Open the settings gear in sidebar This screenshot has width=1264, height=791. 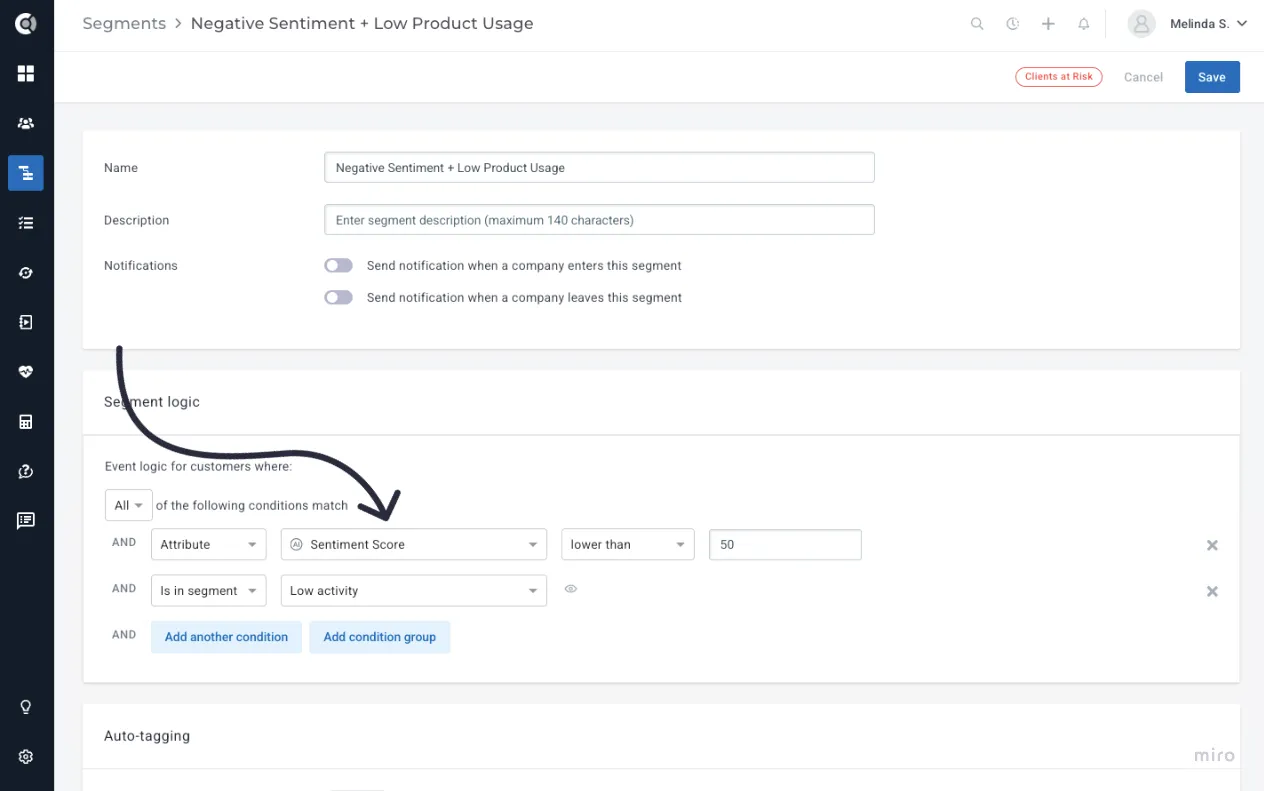coord(26,757)
